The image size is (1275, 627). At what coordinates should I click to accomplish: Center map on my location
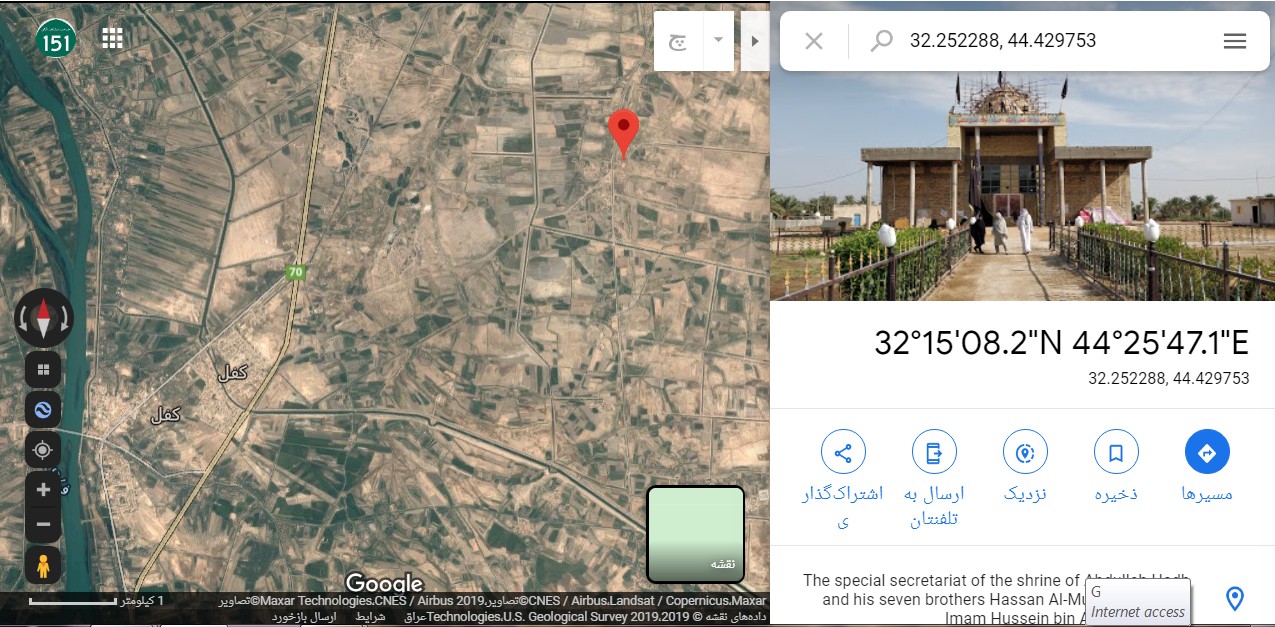[43, 450]
